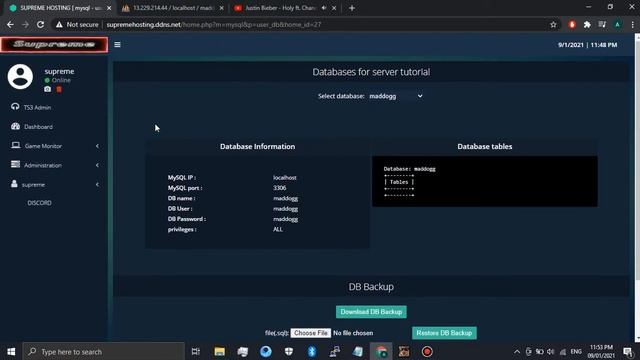640x360 pixels.
Task: Open the volume tray icon
Action: coord(551,351)
